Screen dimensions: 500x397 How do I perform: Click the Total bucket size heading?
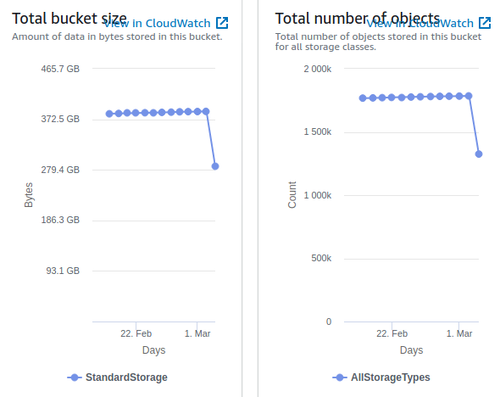[69, 18]
